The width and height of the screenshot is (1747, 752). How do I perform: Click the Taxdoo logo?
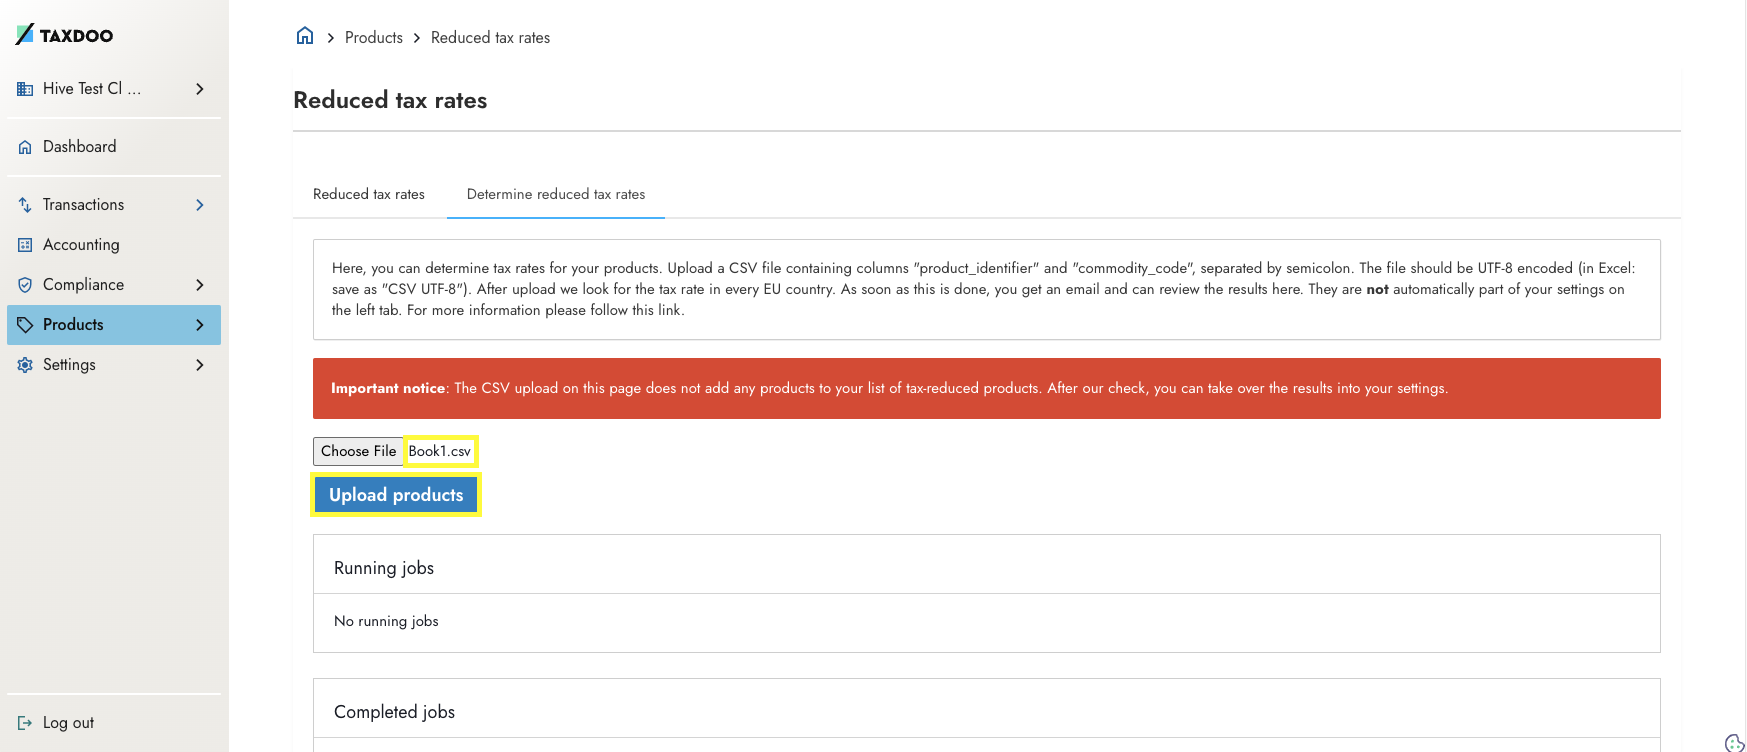pos(65,35)
